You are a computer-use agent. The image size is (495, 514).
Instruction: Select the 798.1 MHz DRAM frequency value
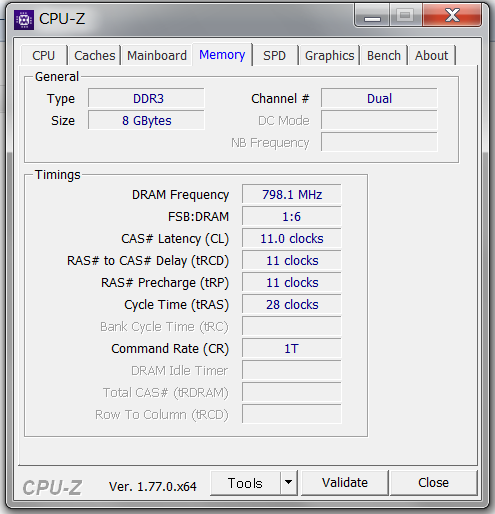(x=292, y=195)
